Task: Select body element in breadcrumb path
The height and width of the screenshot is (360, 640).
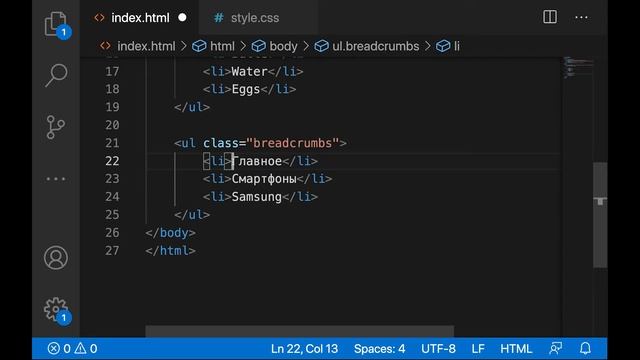Action: pos(283,46)
